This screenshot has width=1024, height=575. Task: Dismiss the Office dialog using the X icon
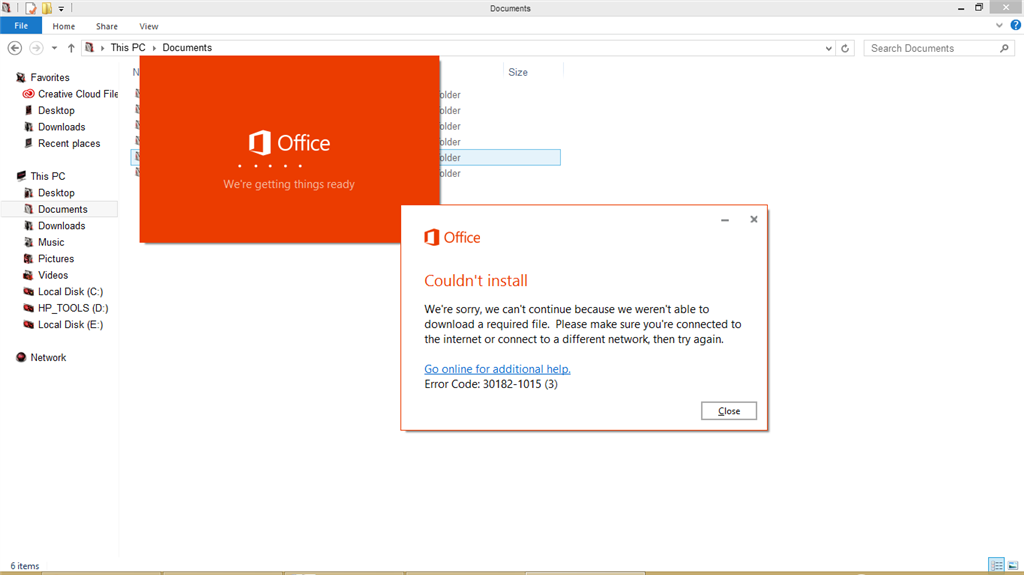pyautogui.click(x=754, y=220)
